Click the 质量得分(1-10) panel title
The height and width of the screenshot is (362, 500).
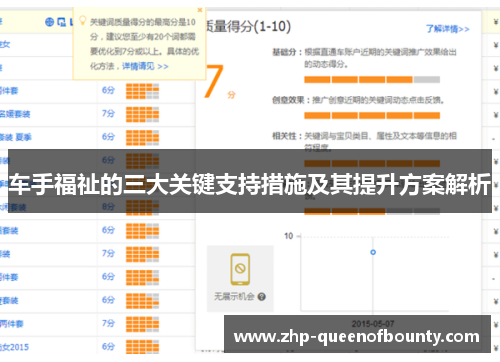point(247,26)
